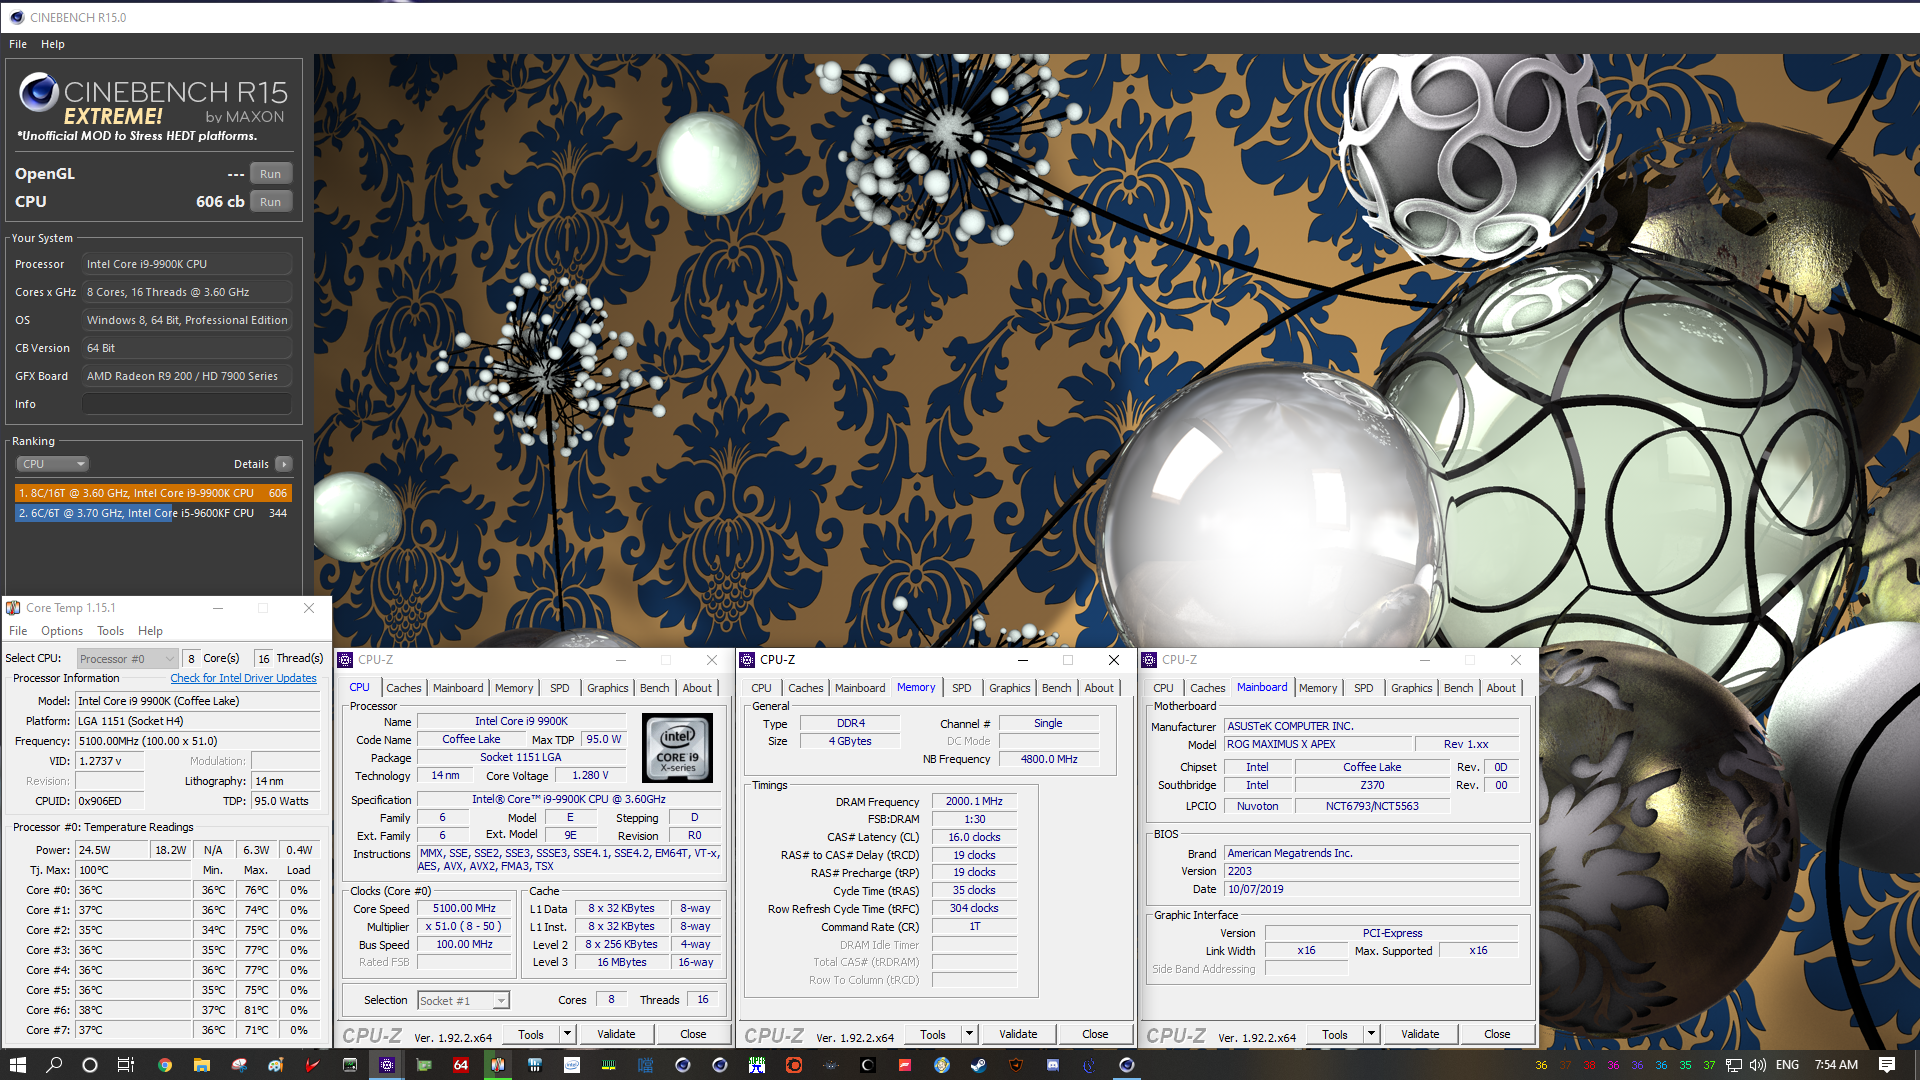The width and height of the screenshot is (1920, 1080).
Task: Click Core Speed value 5100.00 MHz
Action: point(464,908)
